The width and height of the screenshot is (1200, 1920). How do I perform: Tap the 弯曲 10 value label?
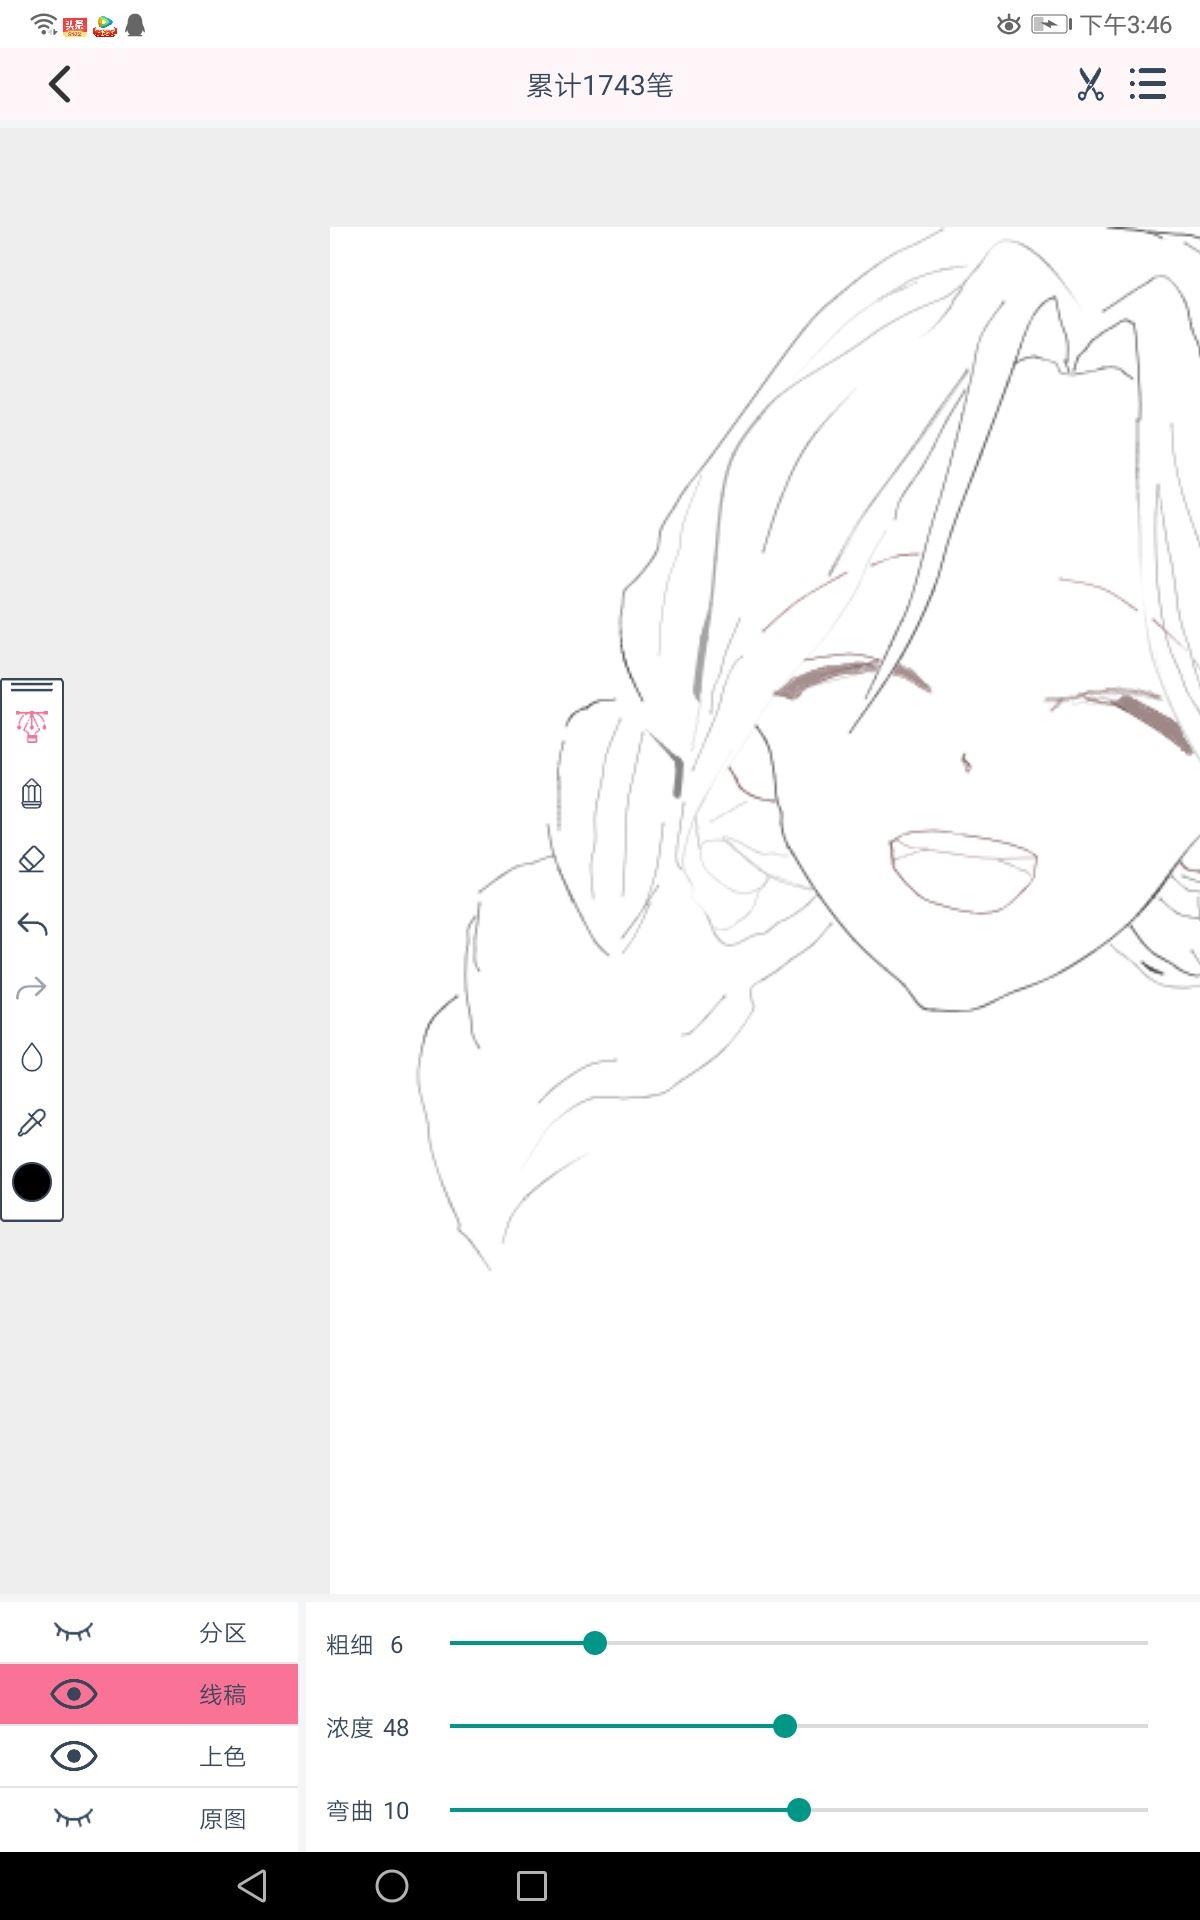click(x=368, y=1811)
